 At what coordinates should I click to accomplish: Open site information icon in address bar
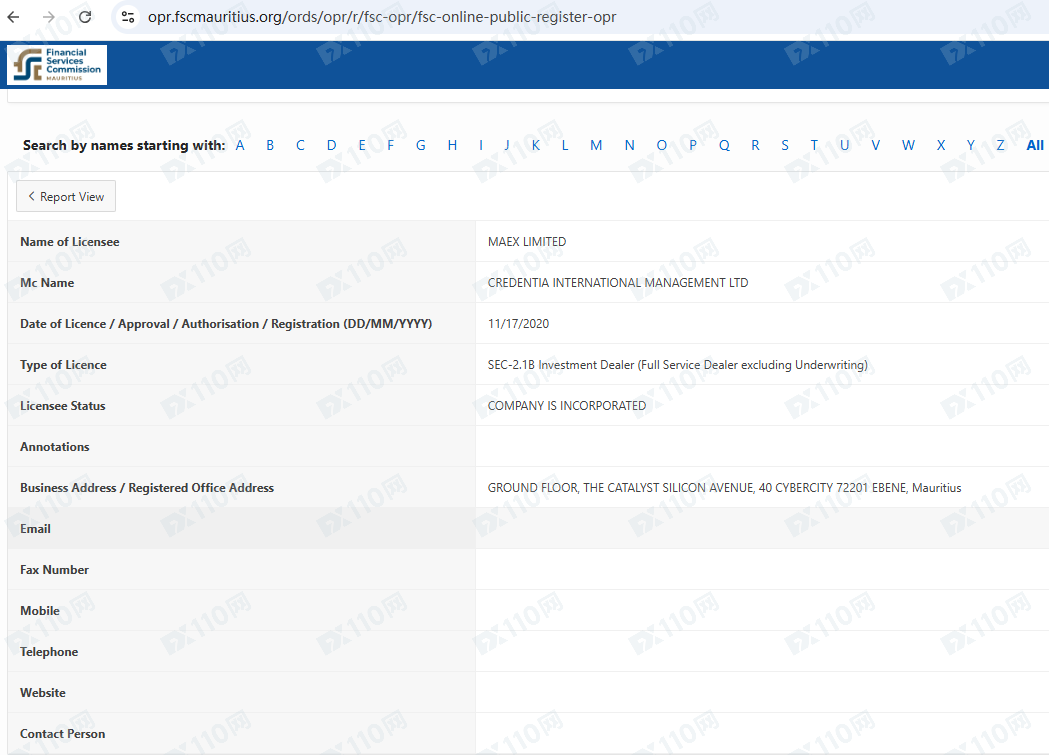point(127,17)
